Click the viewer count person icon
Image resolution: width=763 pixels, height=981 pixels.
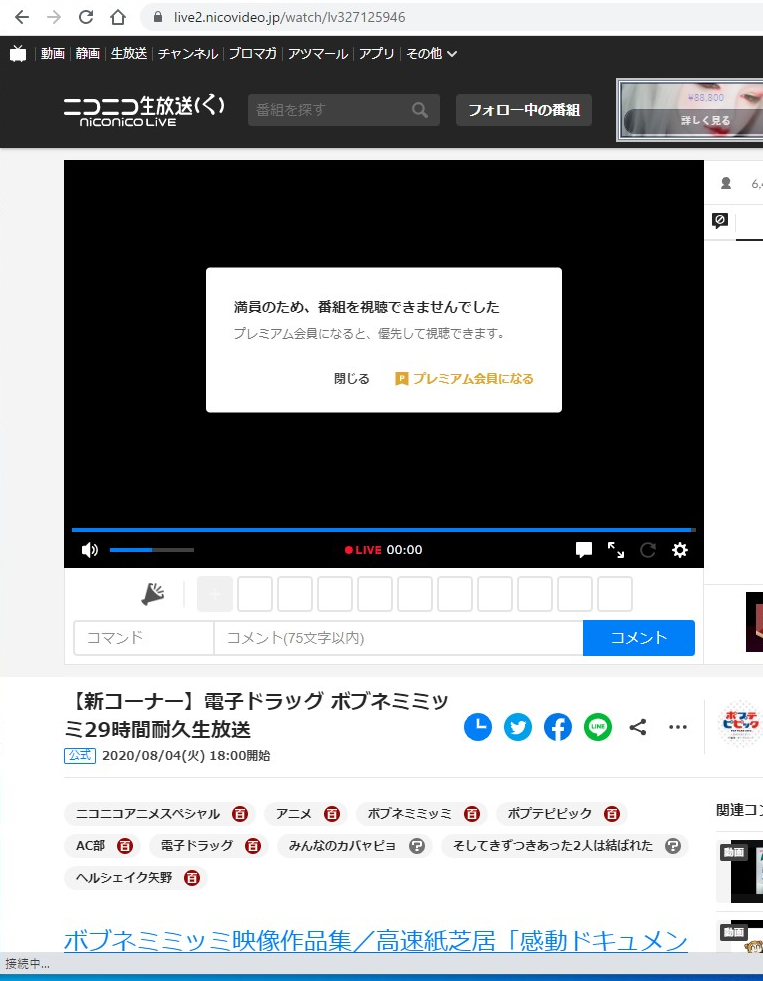726,183
